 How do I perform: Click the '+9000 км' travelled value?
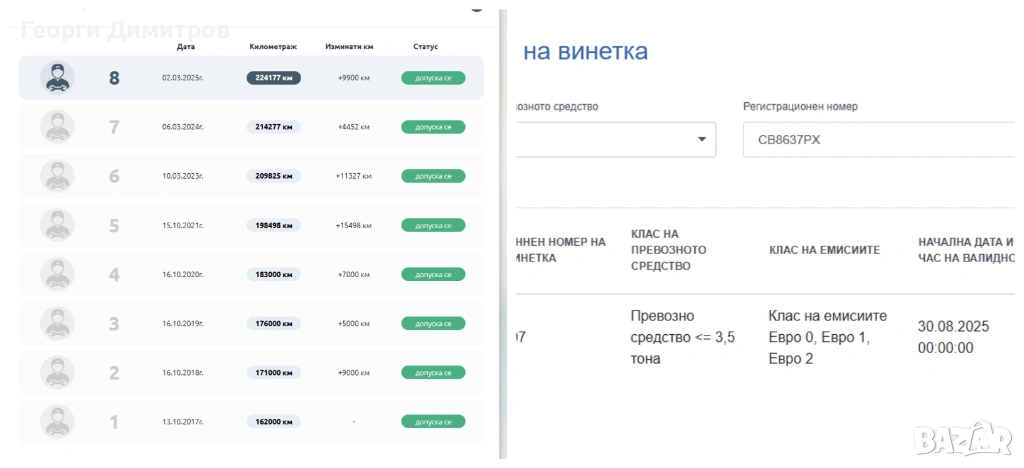tap(353, 372)
